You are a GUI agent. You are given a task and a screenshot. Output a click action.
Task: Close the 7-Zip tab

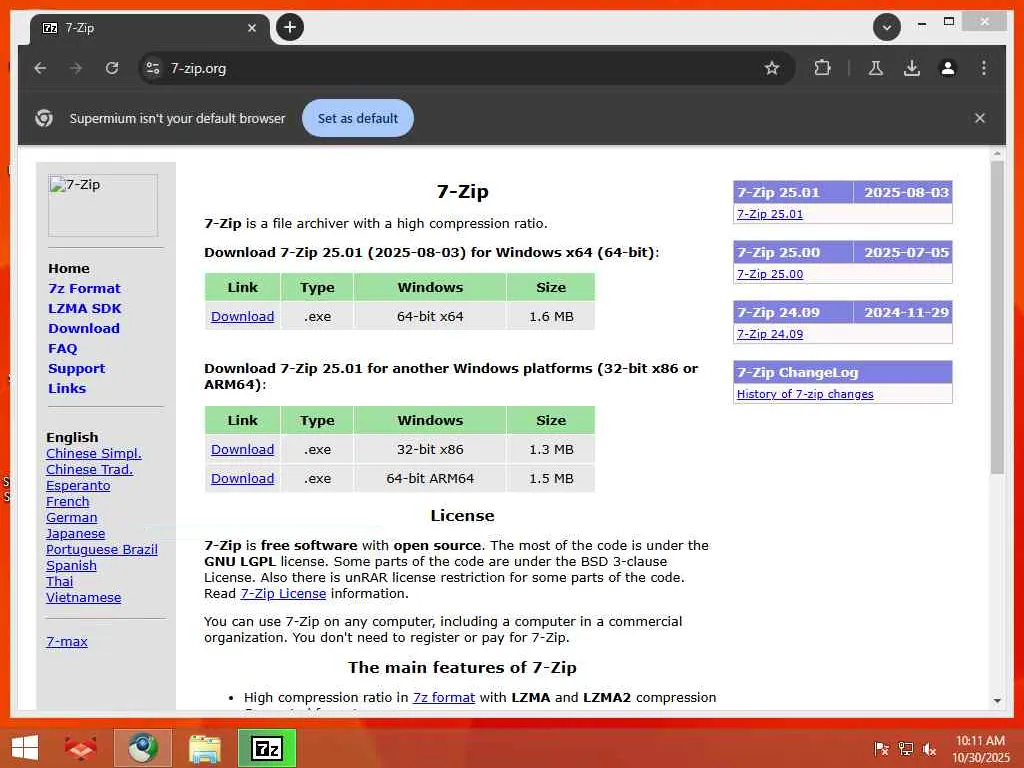click(251, 28)
